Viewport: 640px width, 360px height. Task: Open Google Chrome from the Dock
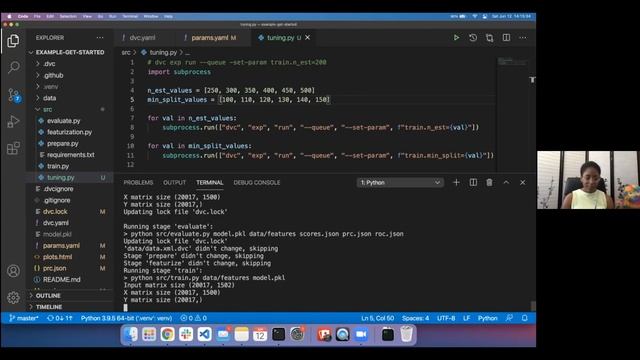[x=167, y=335]
